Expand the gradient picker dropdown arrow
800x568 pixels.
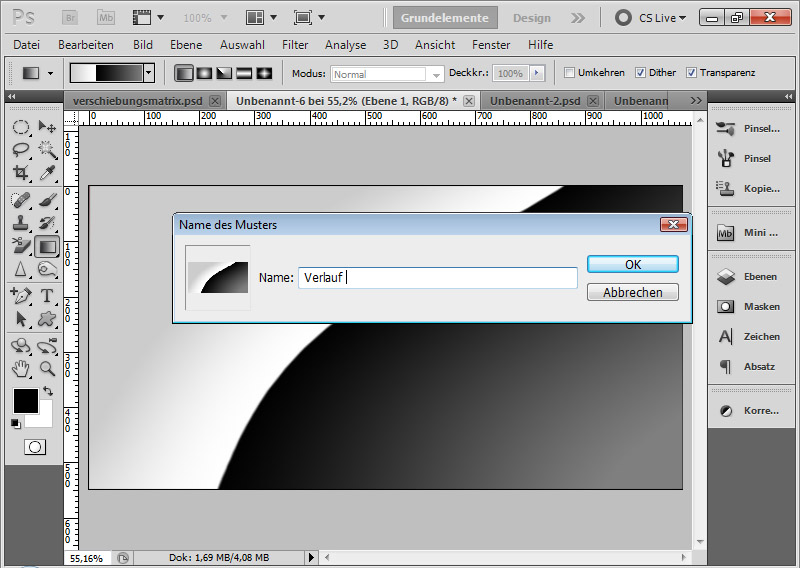click(x=149, y=73)
